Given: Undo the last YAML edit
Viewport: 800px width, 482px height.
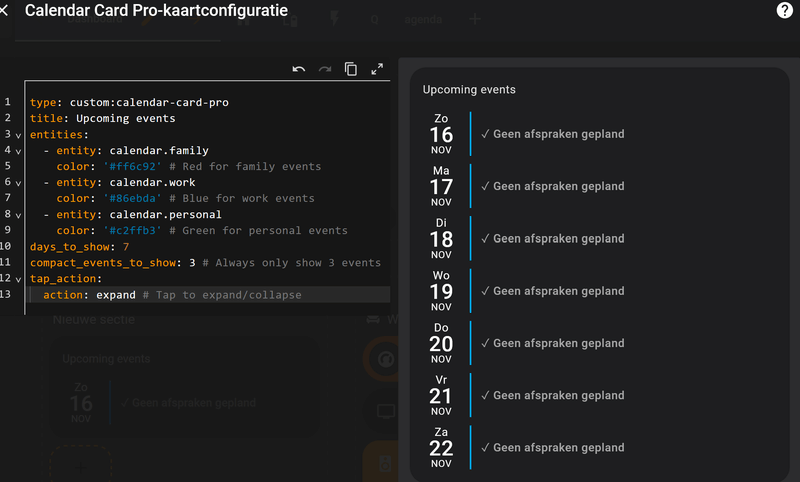Looking at the screenshot, I should tap(299, 69).
